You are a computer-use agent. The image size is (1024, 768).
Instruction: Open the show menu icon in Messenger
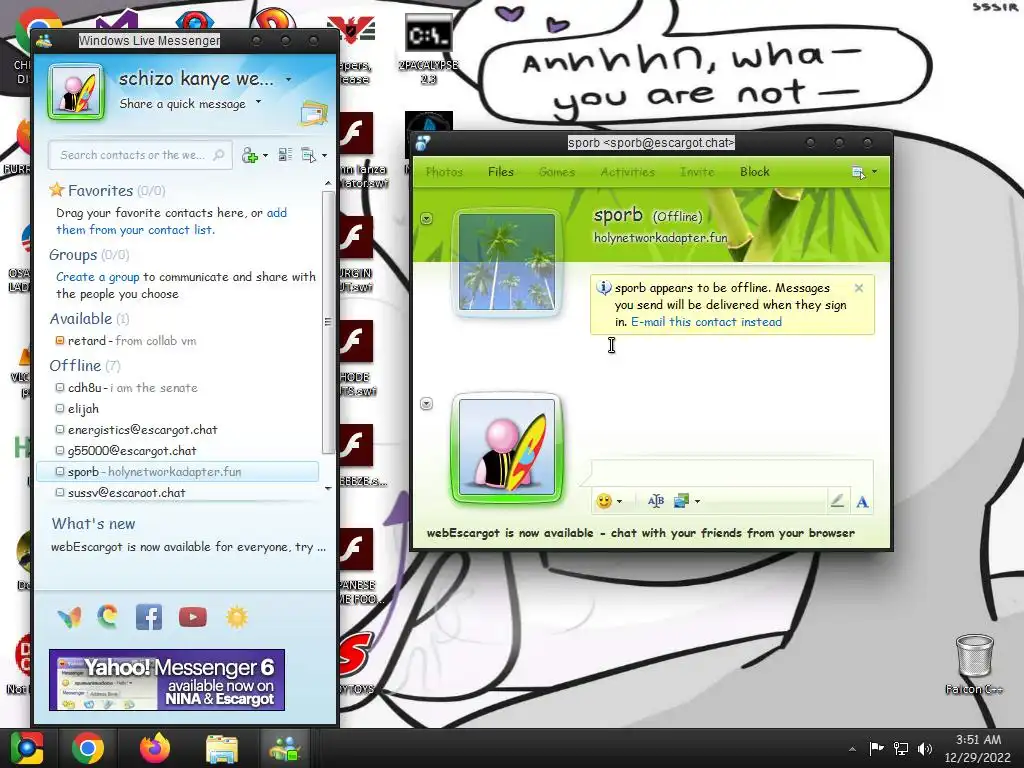313,155
